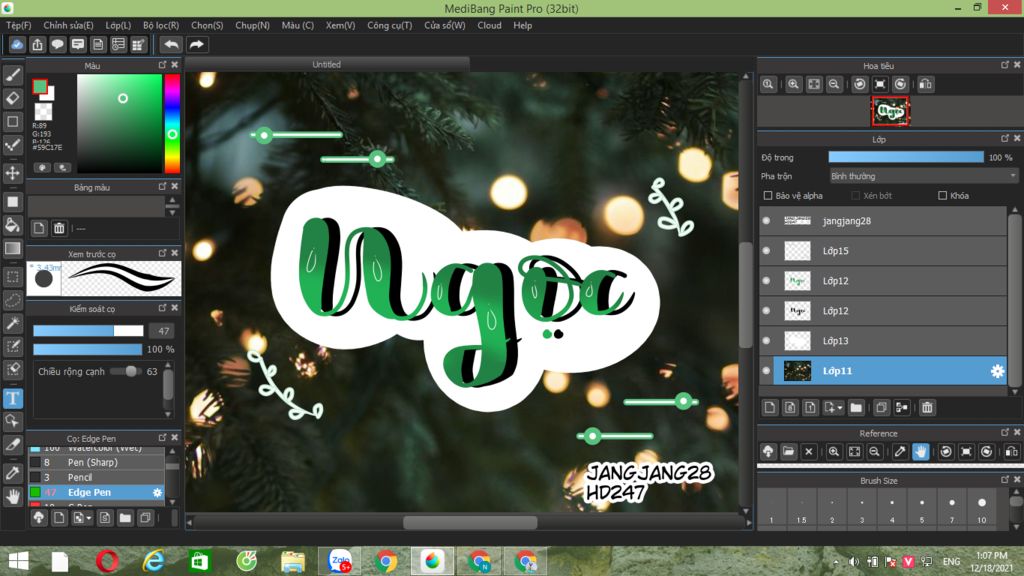Click the export/share icon in top toolbar
Viewport: 1024px width, 576px height.
pyautogui.click(x=37, y=44)
